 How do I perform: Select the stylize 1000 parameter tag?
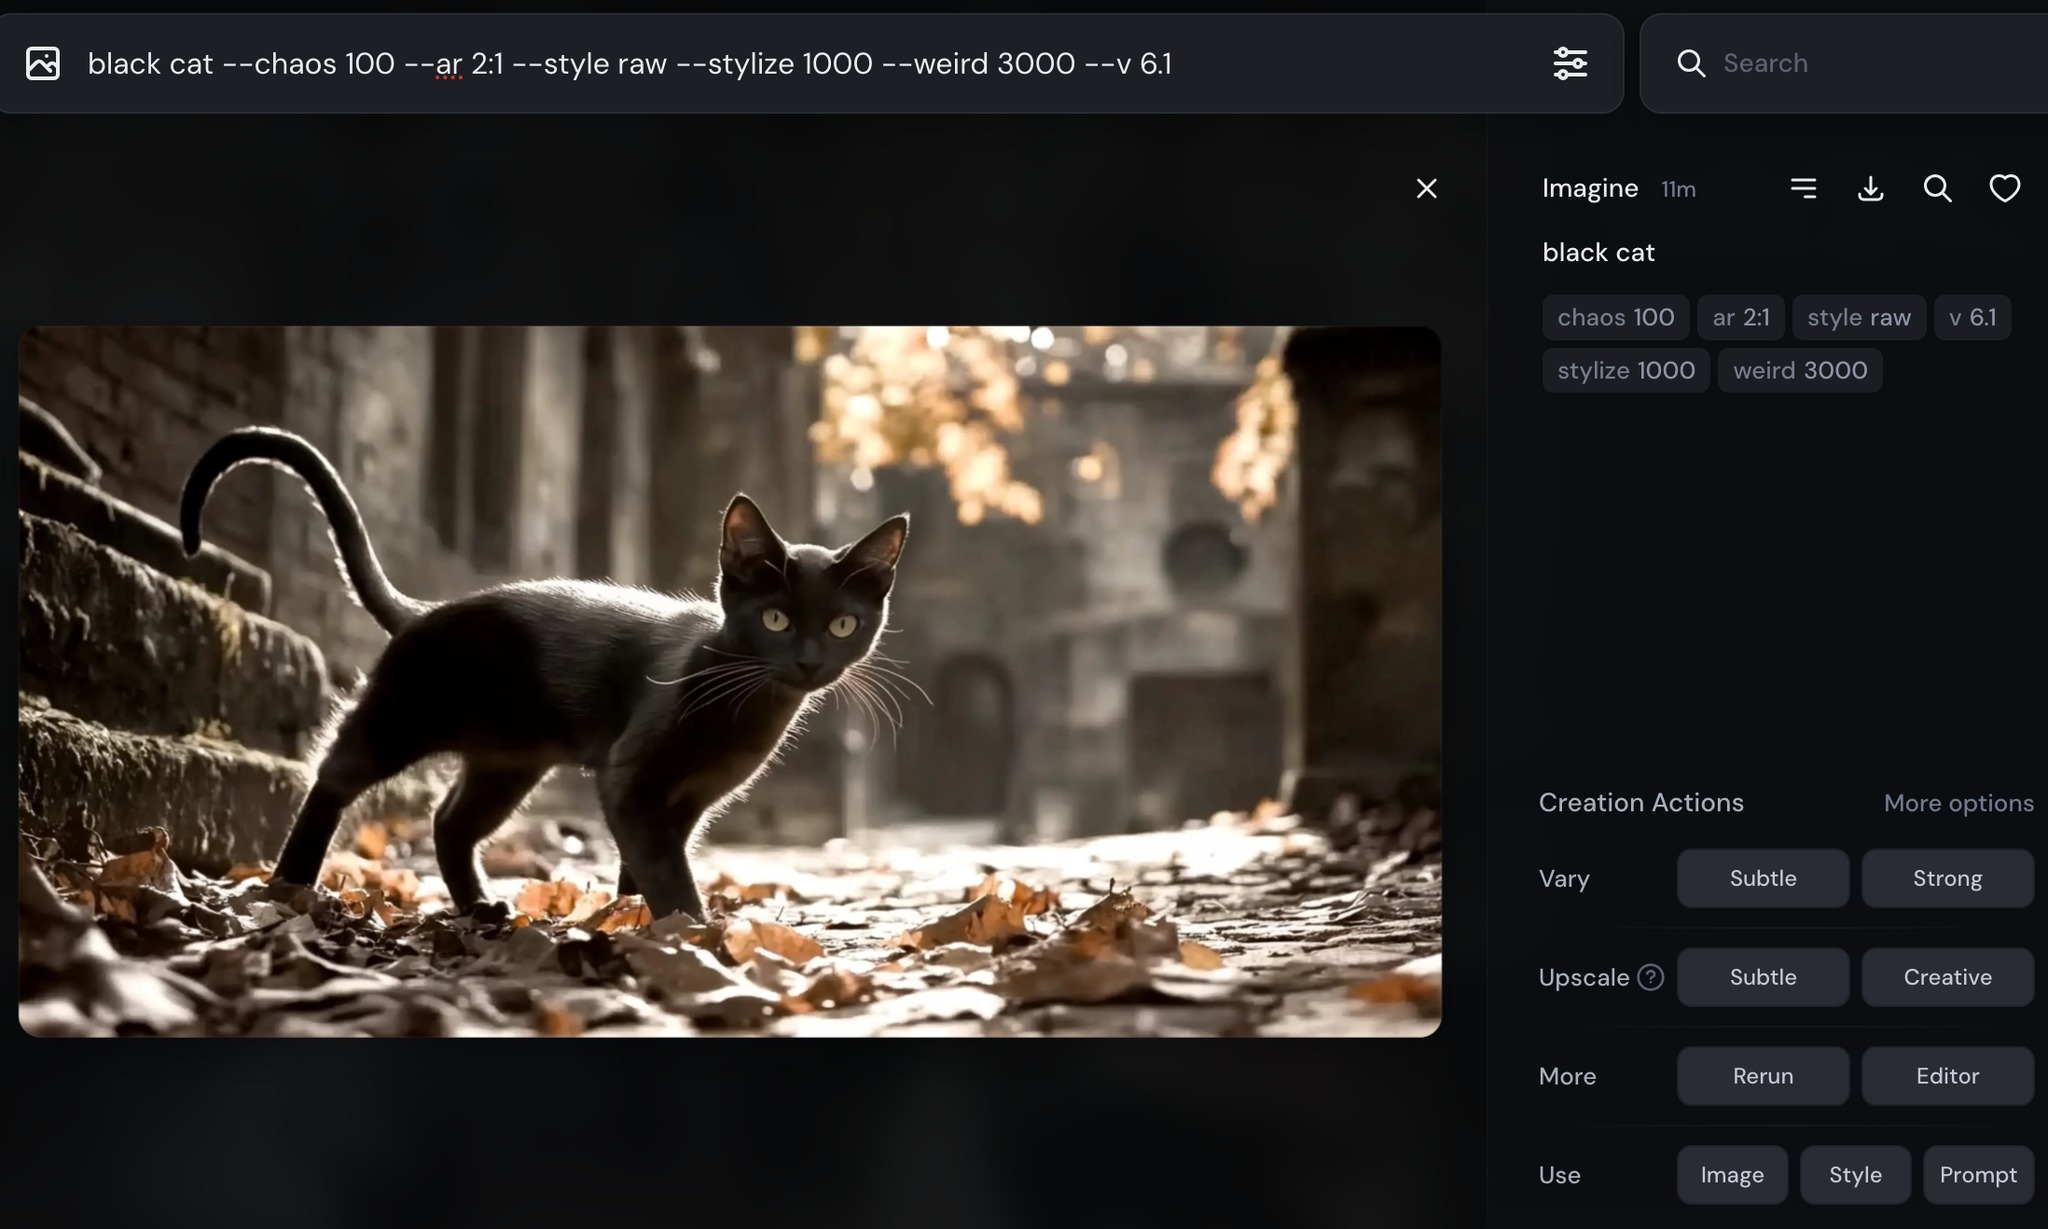pyautogui.click(x=1626, y=370)
